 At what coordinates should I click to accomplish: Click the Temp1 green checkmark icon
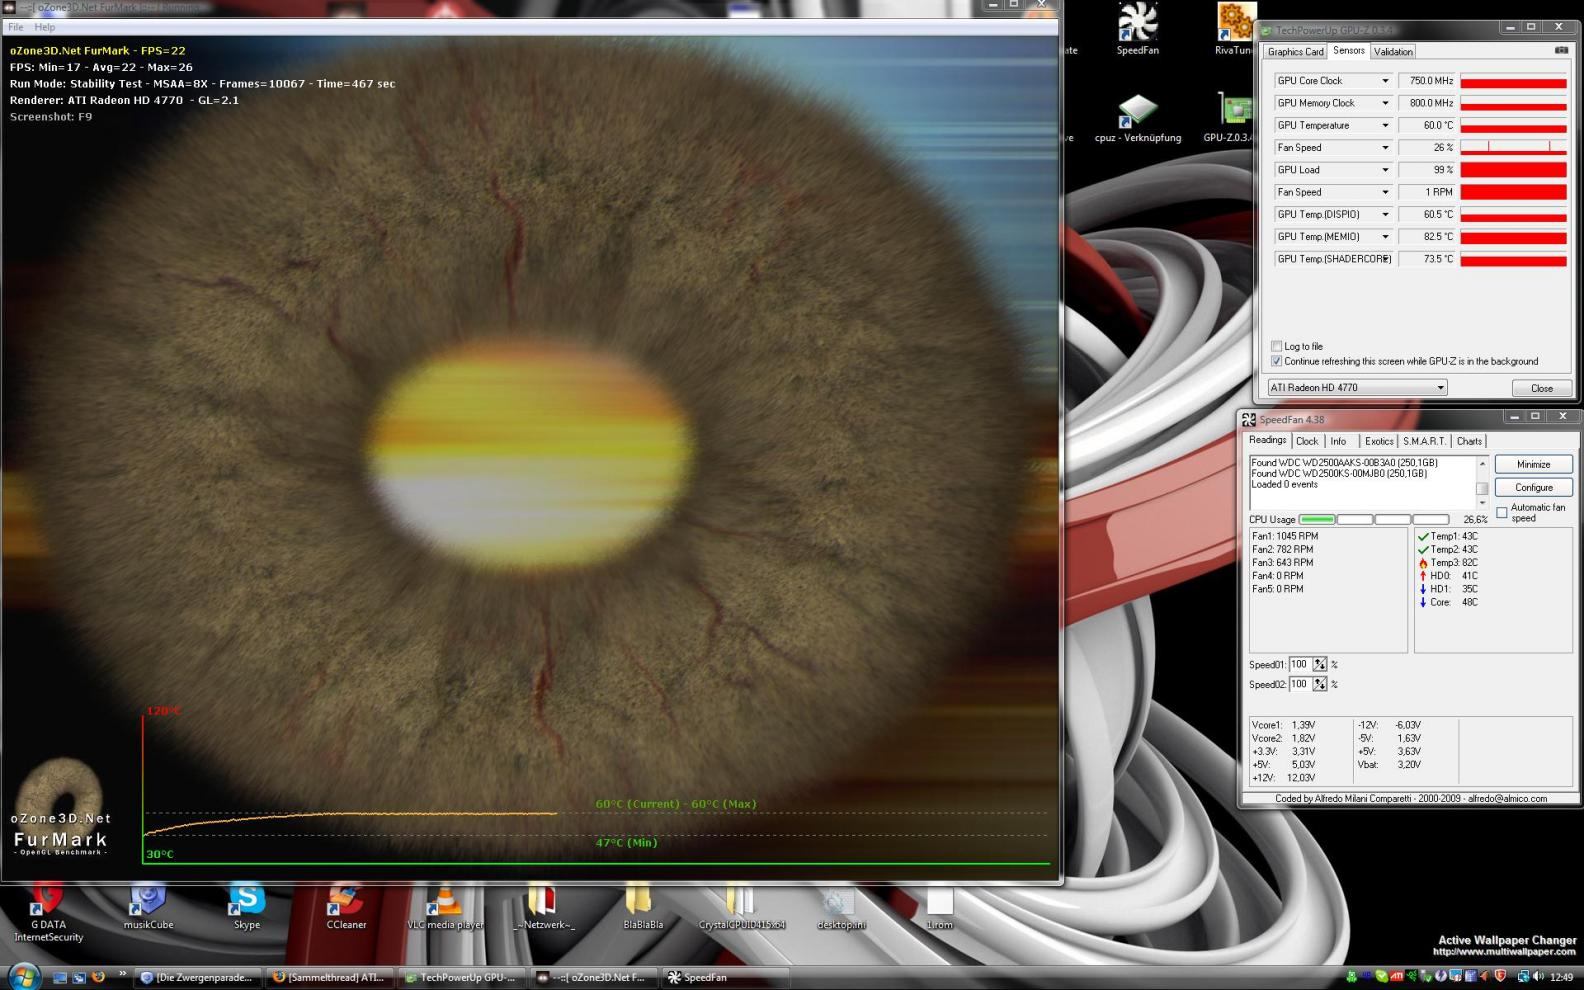pos(1423,537)
